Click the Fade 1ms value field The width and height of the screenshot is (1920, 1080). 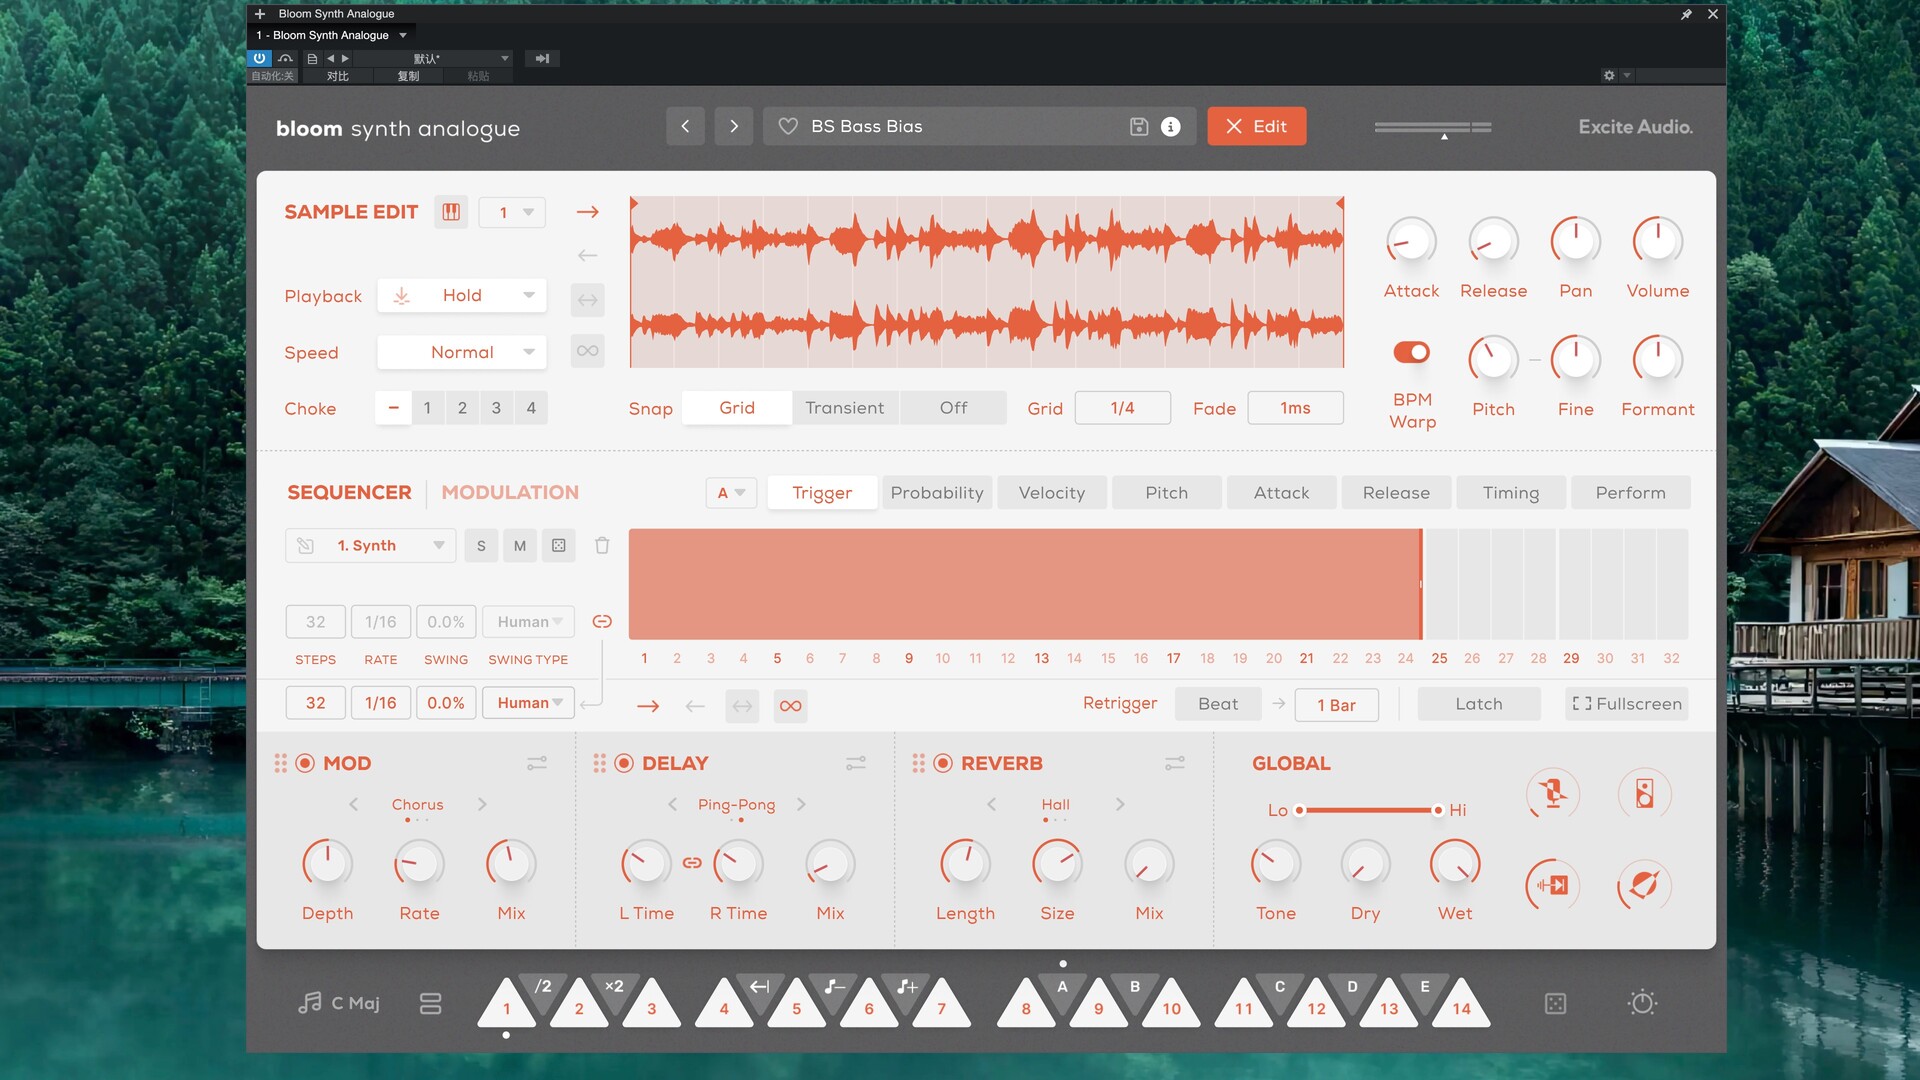pos(1295,408)
